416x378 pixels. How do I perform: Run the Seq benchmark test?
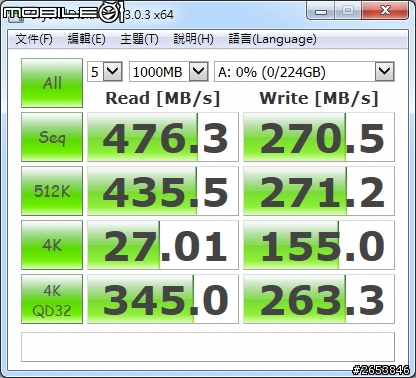pyautogui.click(x=52, y=137)
